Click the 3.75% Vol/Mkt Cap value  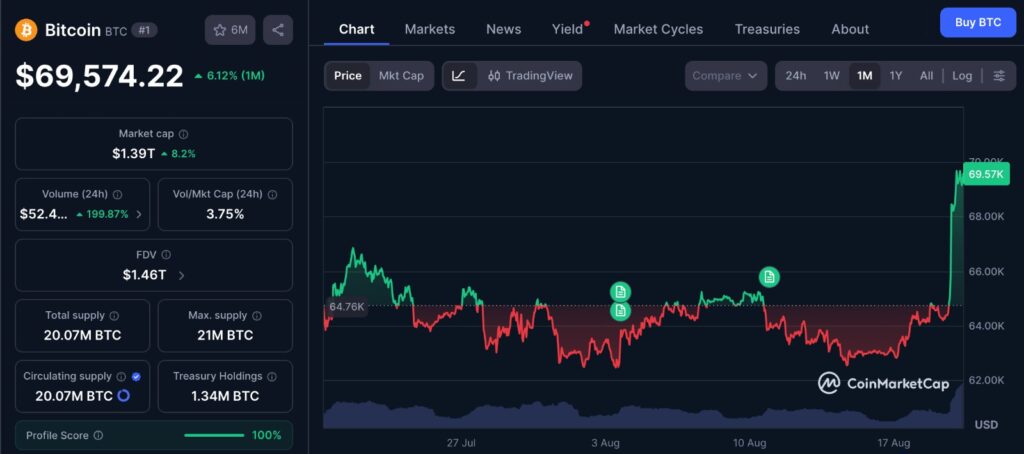click(225, 214)
